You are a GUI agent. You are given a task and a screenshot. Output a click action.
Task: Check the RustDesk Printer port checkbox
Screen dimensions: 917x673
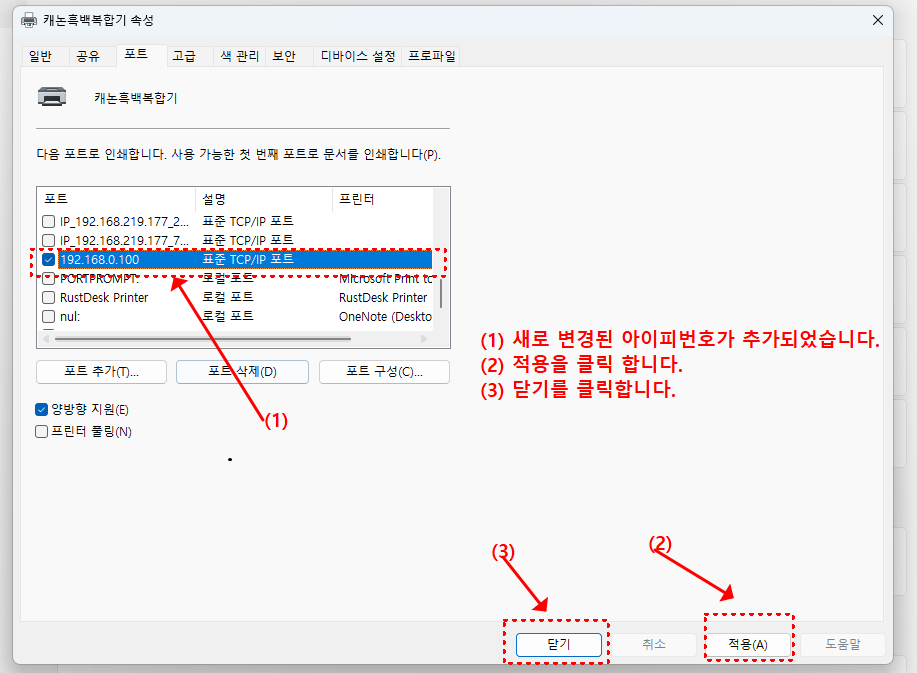tap(47, 298)
